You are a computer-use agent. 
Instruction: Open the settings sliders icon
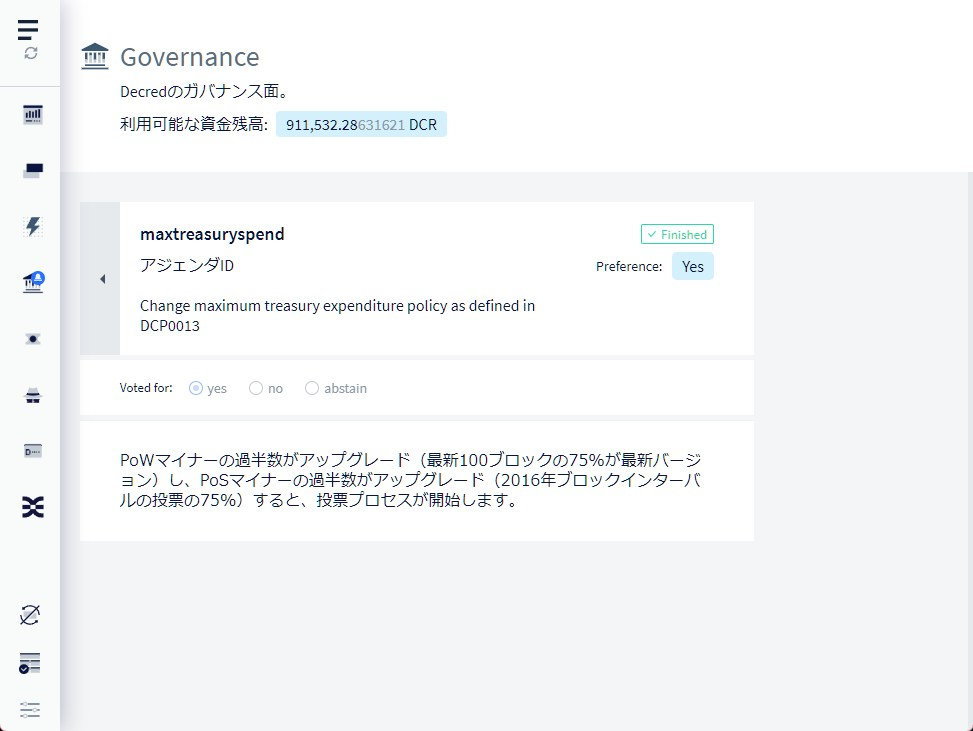30,710
